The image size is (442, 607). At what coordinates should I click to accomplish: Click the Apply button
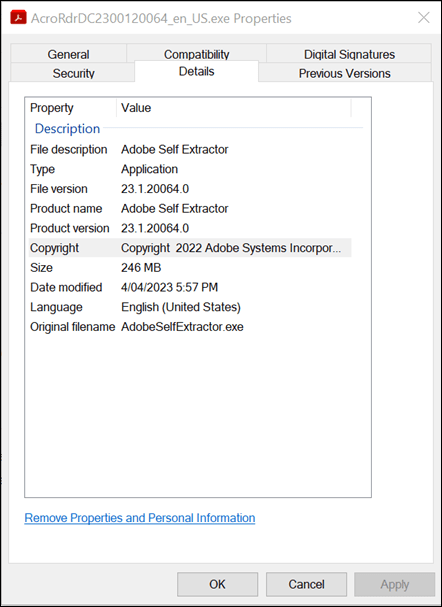point(394,584)
